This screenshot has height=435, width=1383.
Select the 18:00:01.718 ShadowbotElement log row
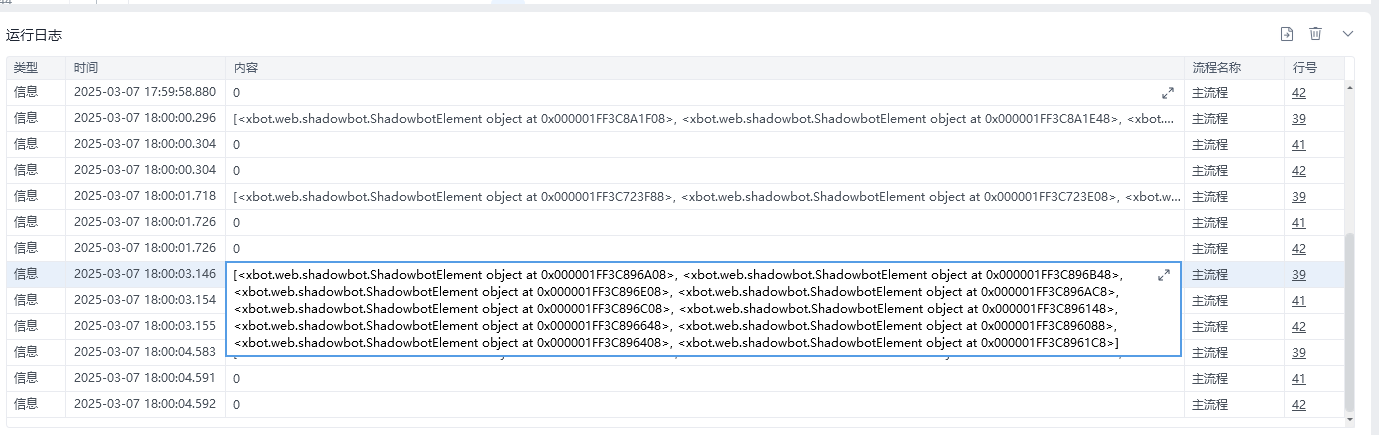click(x=700, y=197)
